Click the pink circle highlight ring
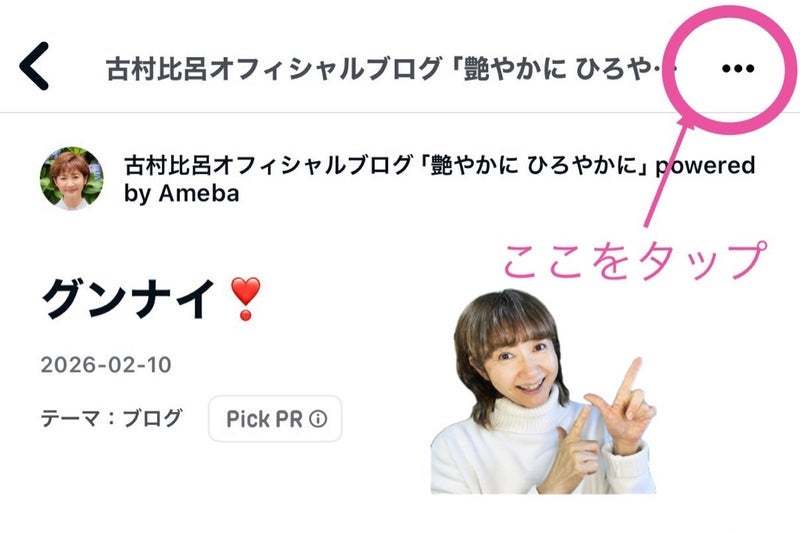 (731, 69)
